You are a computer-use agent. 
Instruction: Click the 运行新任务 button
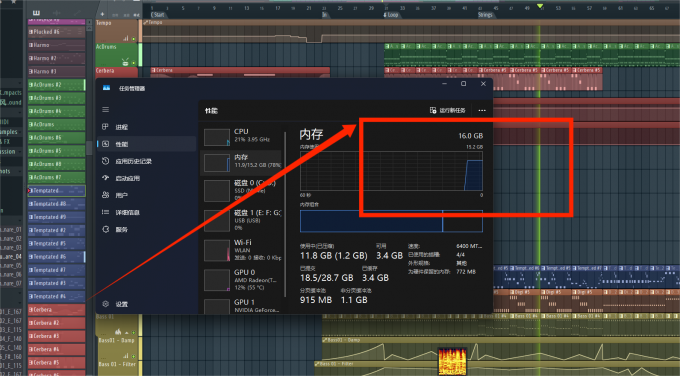click(x=448, y=111)
